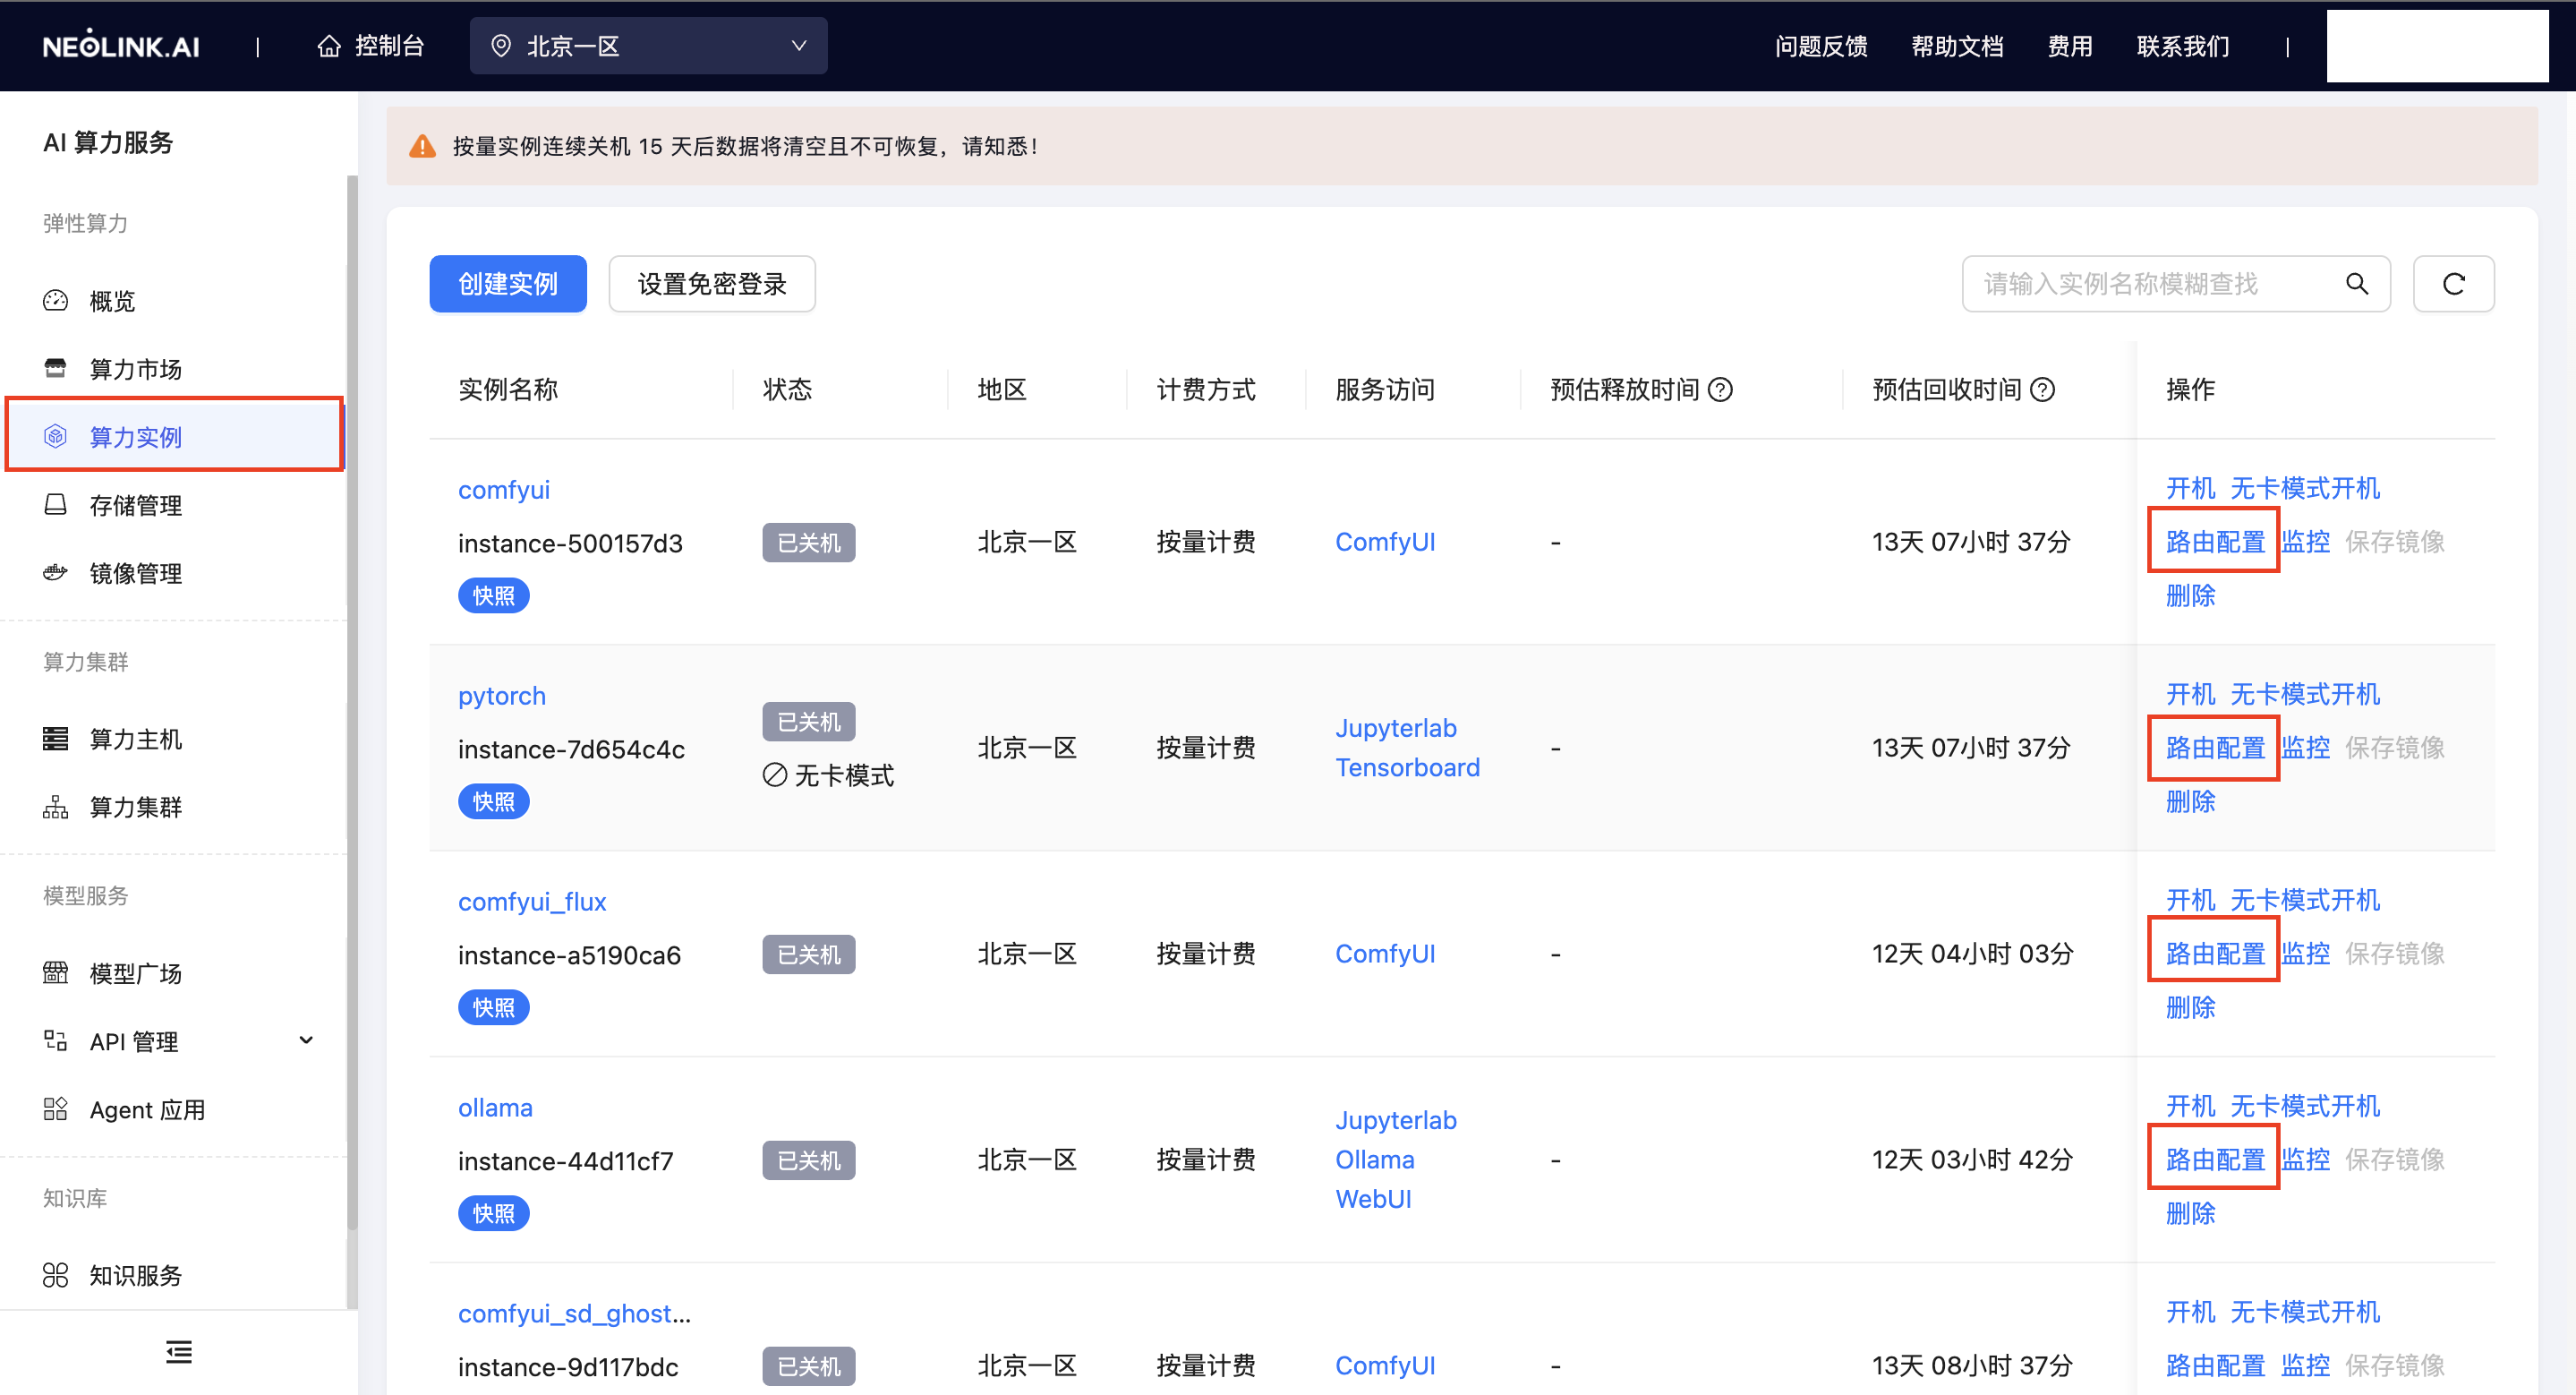This screenshot has width=2576, height=1395.
Task: Open the comfyui_flux instance link
Action: coord(532,902)
